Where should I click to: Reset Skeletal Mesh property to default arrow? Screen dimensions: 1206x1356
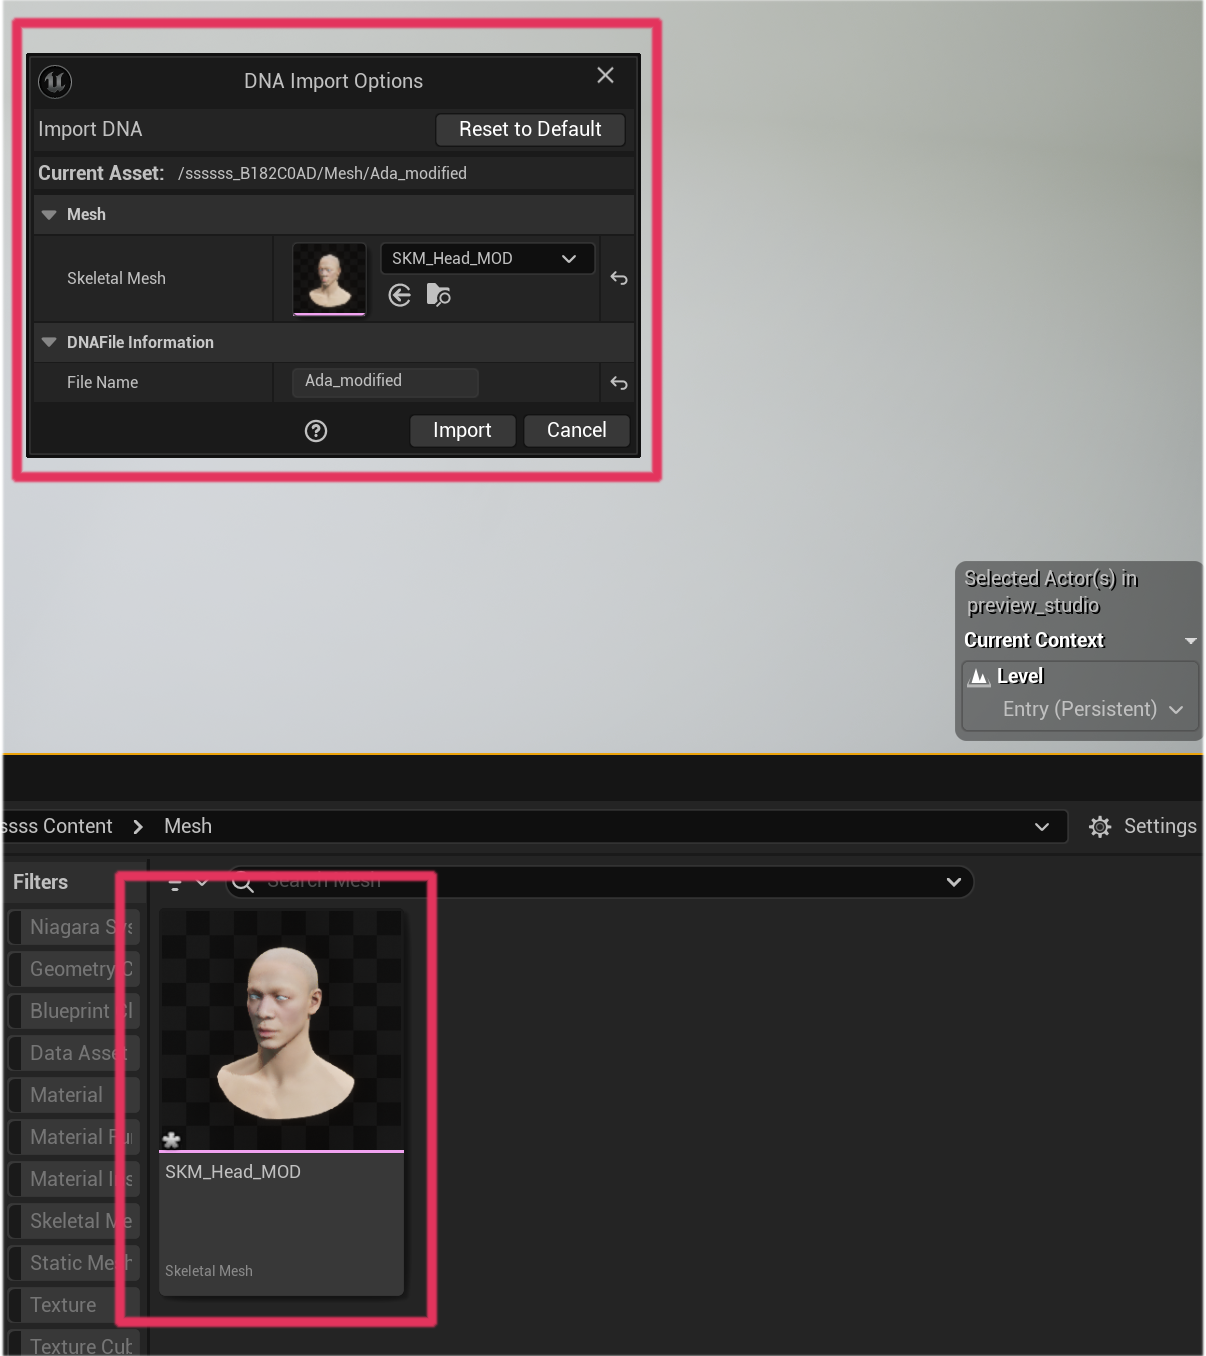619,278
